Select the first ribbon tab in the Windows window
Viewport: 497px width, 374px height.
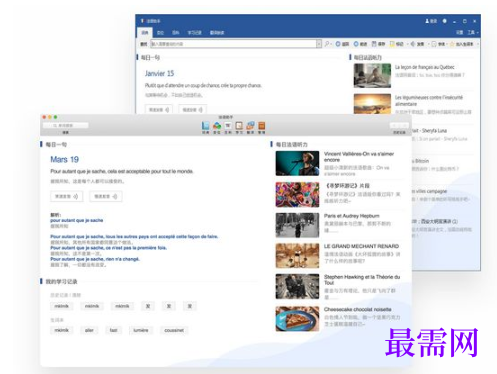[145, 33]
